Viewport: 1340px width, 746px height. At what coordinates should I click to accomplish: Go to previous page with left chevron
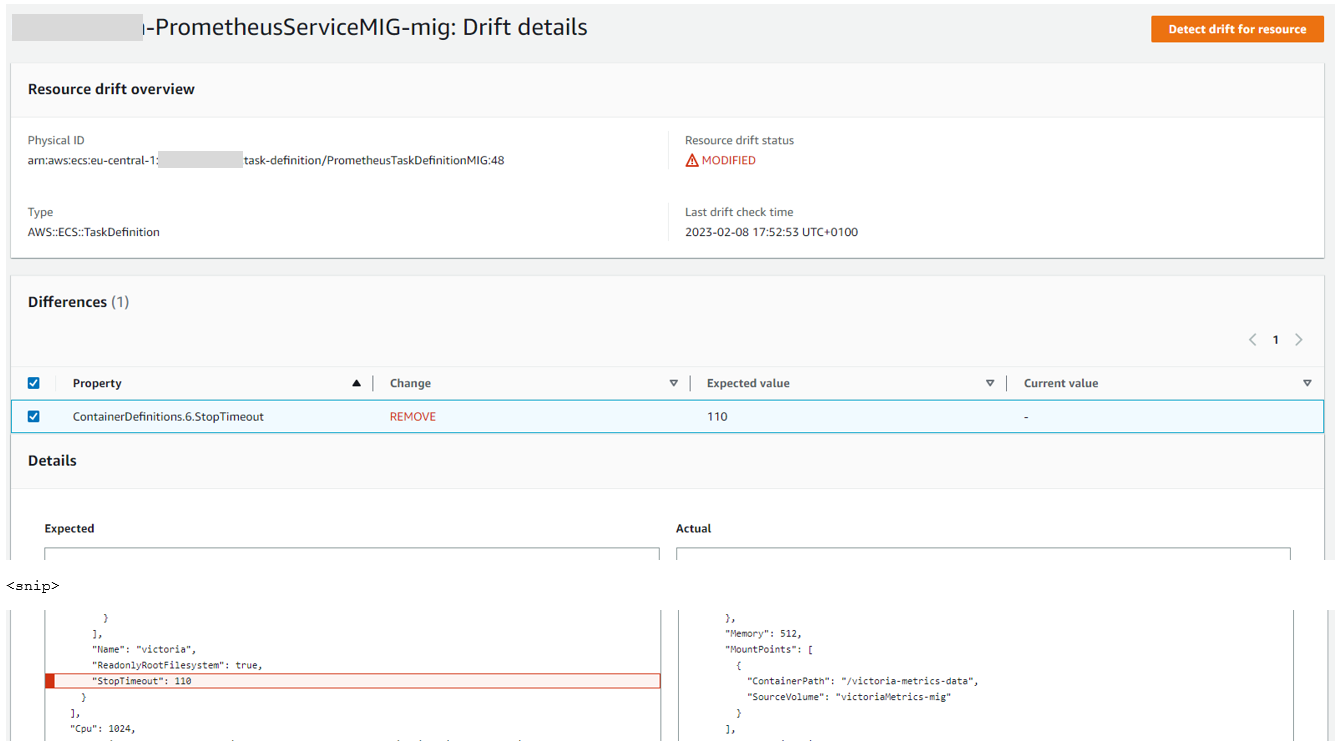point(1252,339)
